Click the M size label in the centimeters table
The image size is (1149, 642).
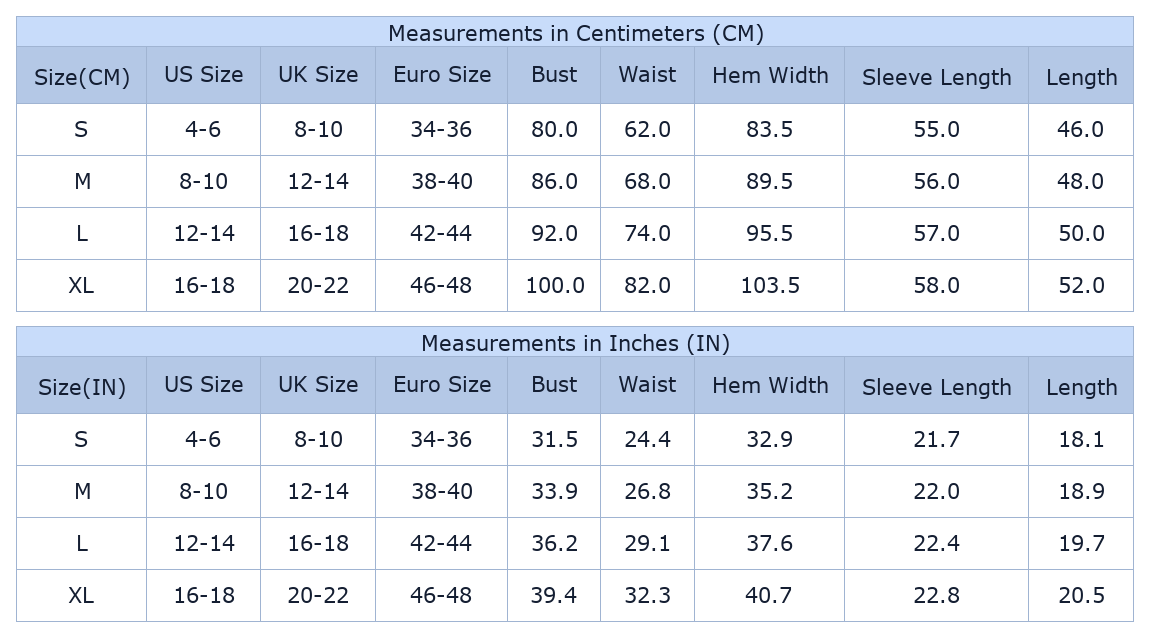pyautogui.click(x=82, y=181)
